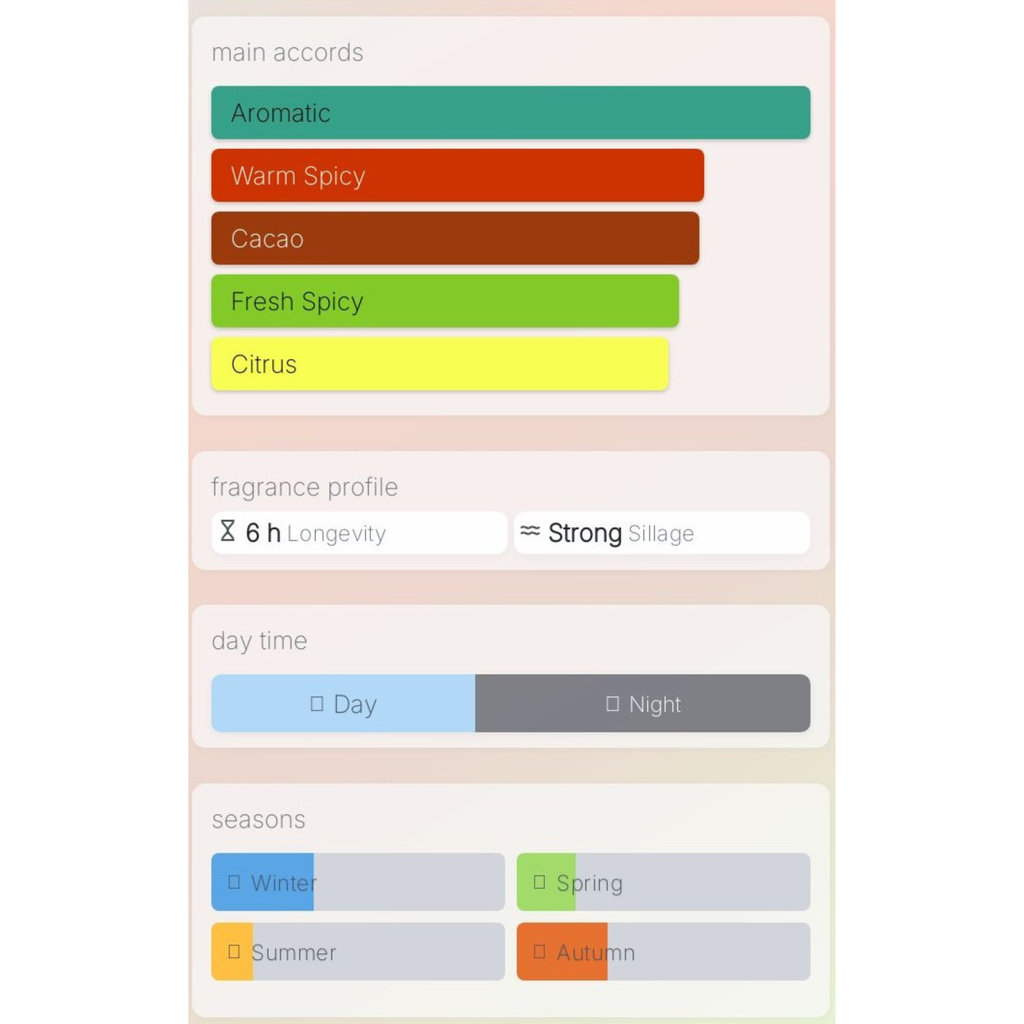Click the icon in the Autumn bar
Screen dimensions: 1024x1024
(x=540, y=952)
